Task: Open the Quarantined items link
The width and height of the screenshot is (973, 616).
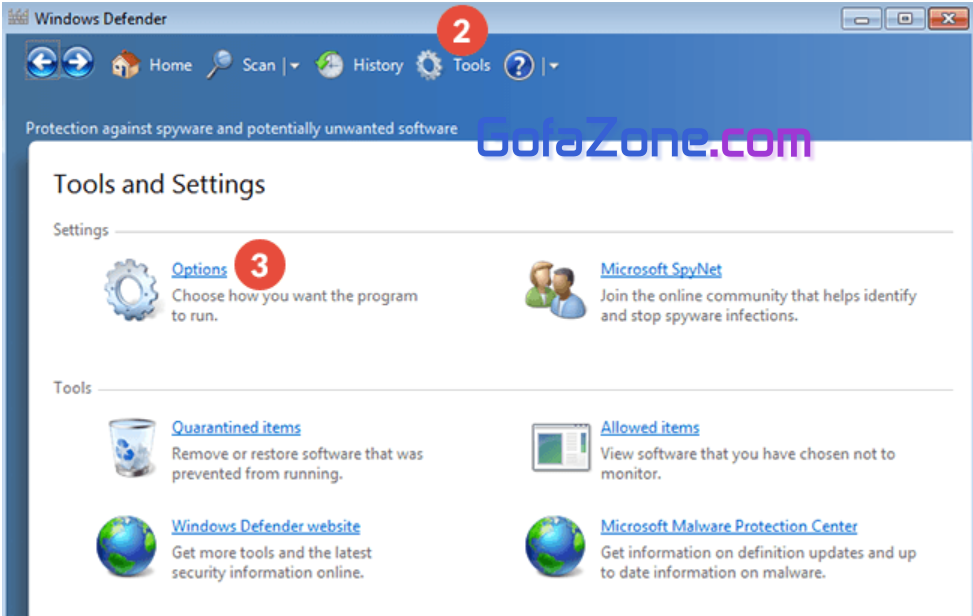Action: coord(236,427)
